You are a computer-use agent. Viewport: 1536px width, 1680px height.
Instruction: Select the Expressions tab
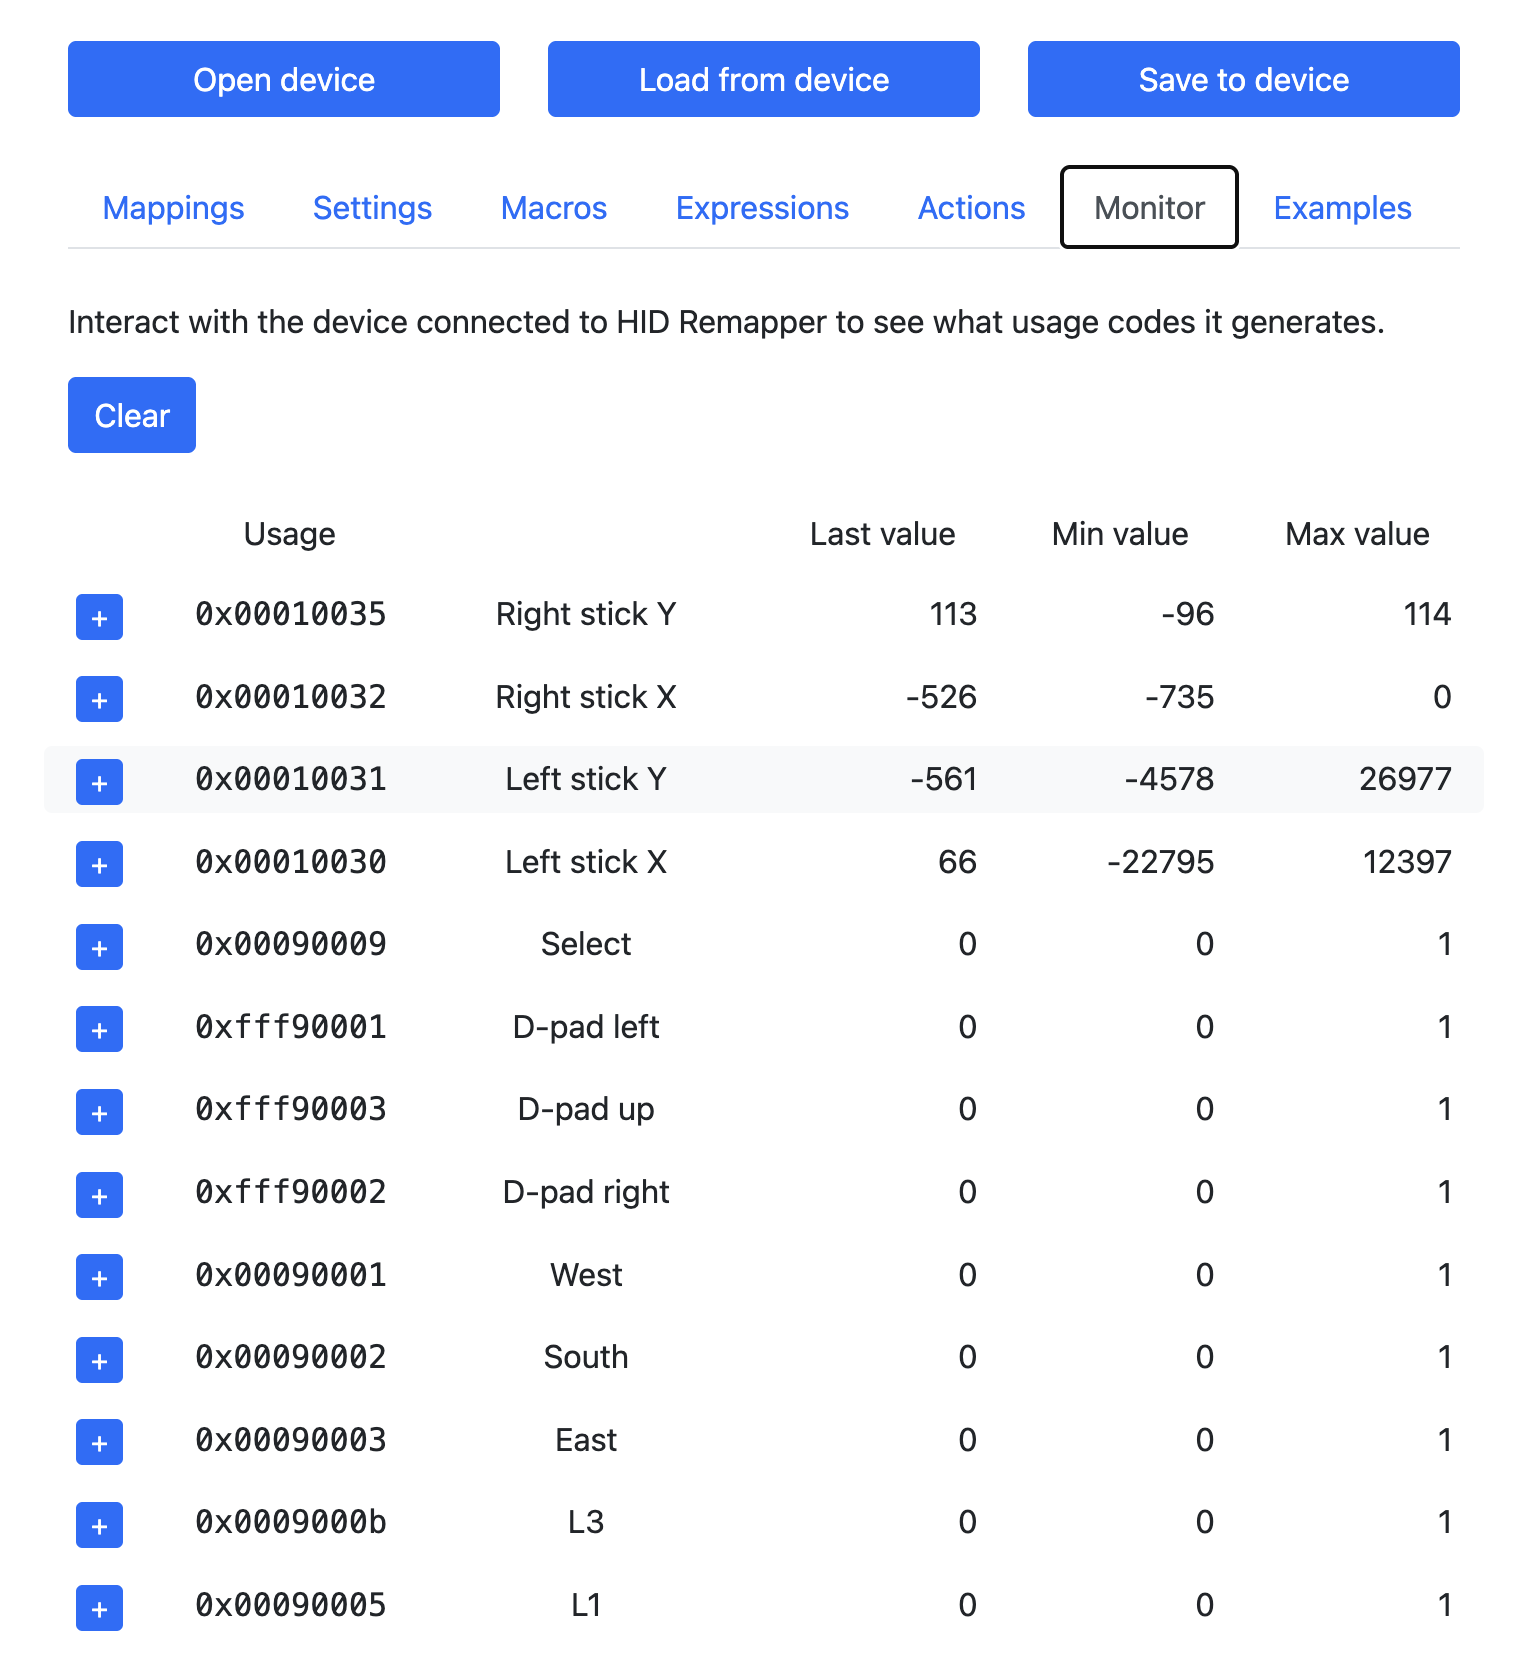762,208
